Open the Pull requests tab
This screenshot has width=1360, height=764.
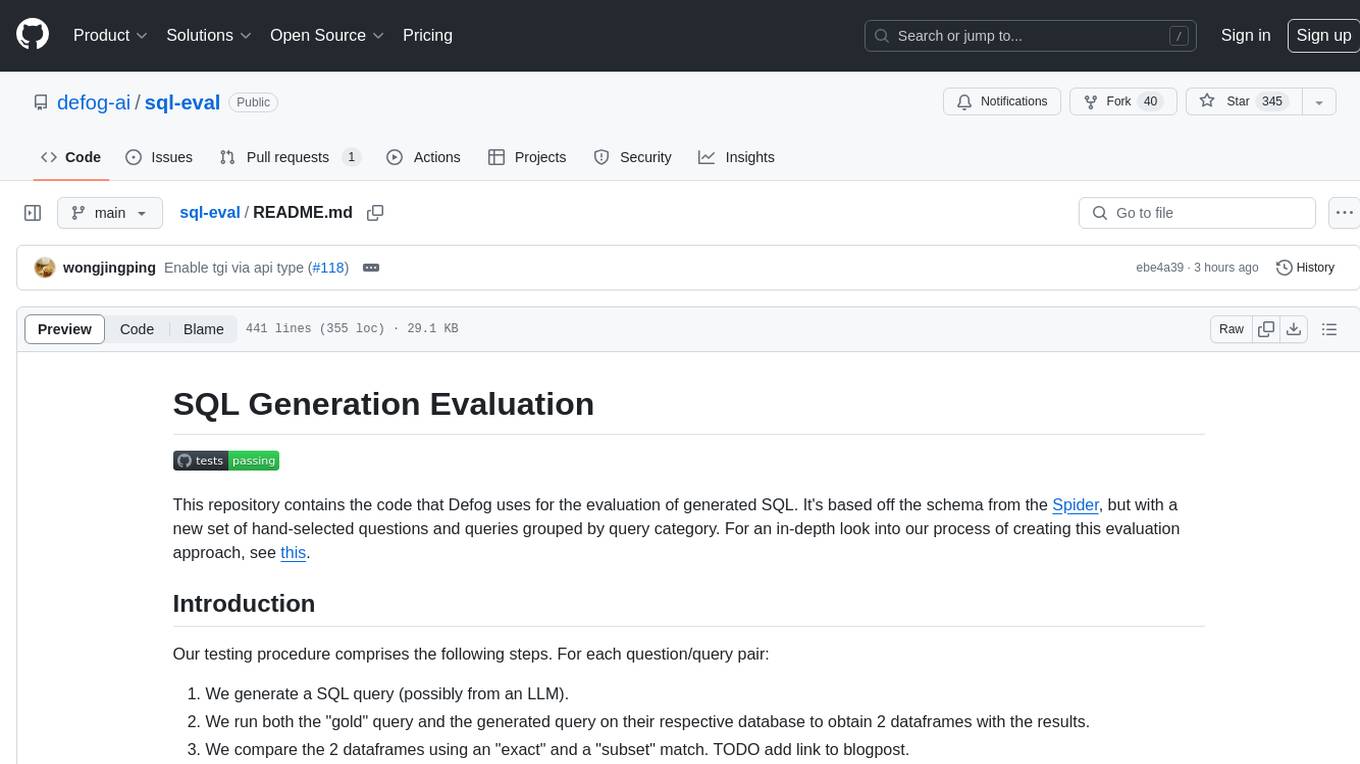coord(290,157)
